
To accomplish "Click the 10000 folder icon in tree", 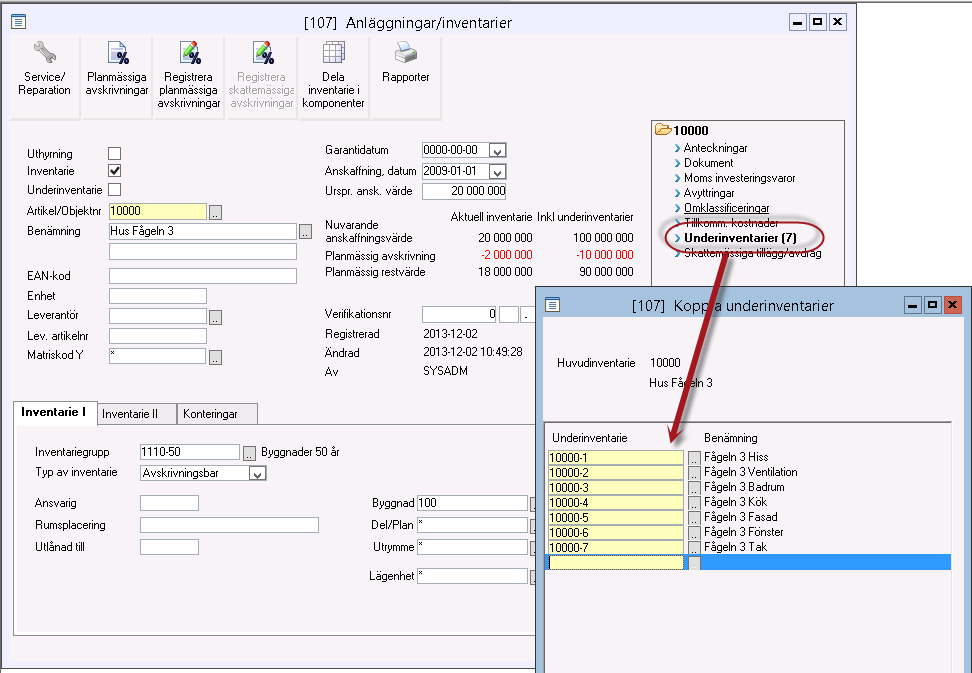I will (663, 130).
